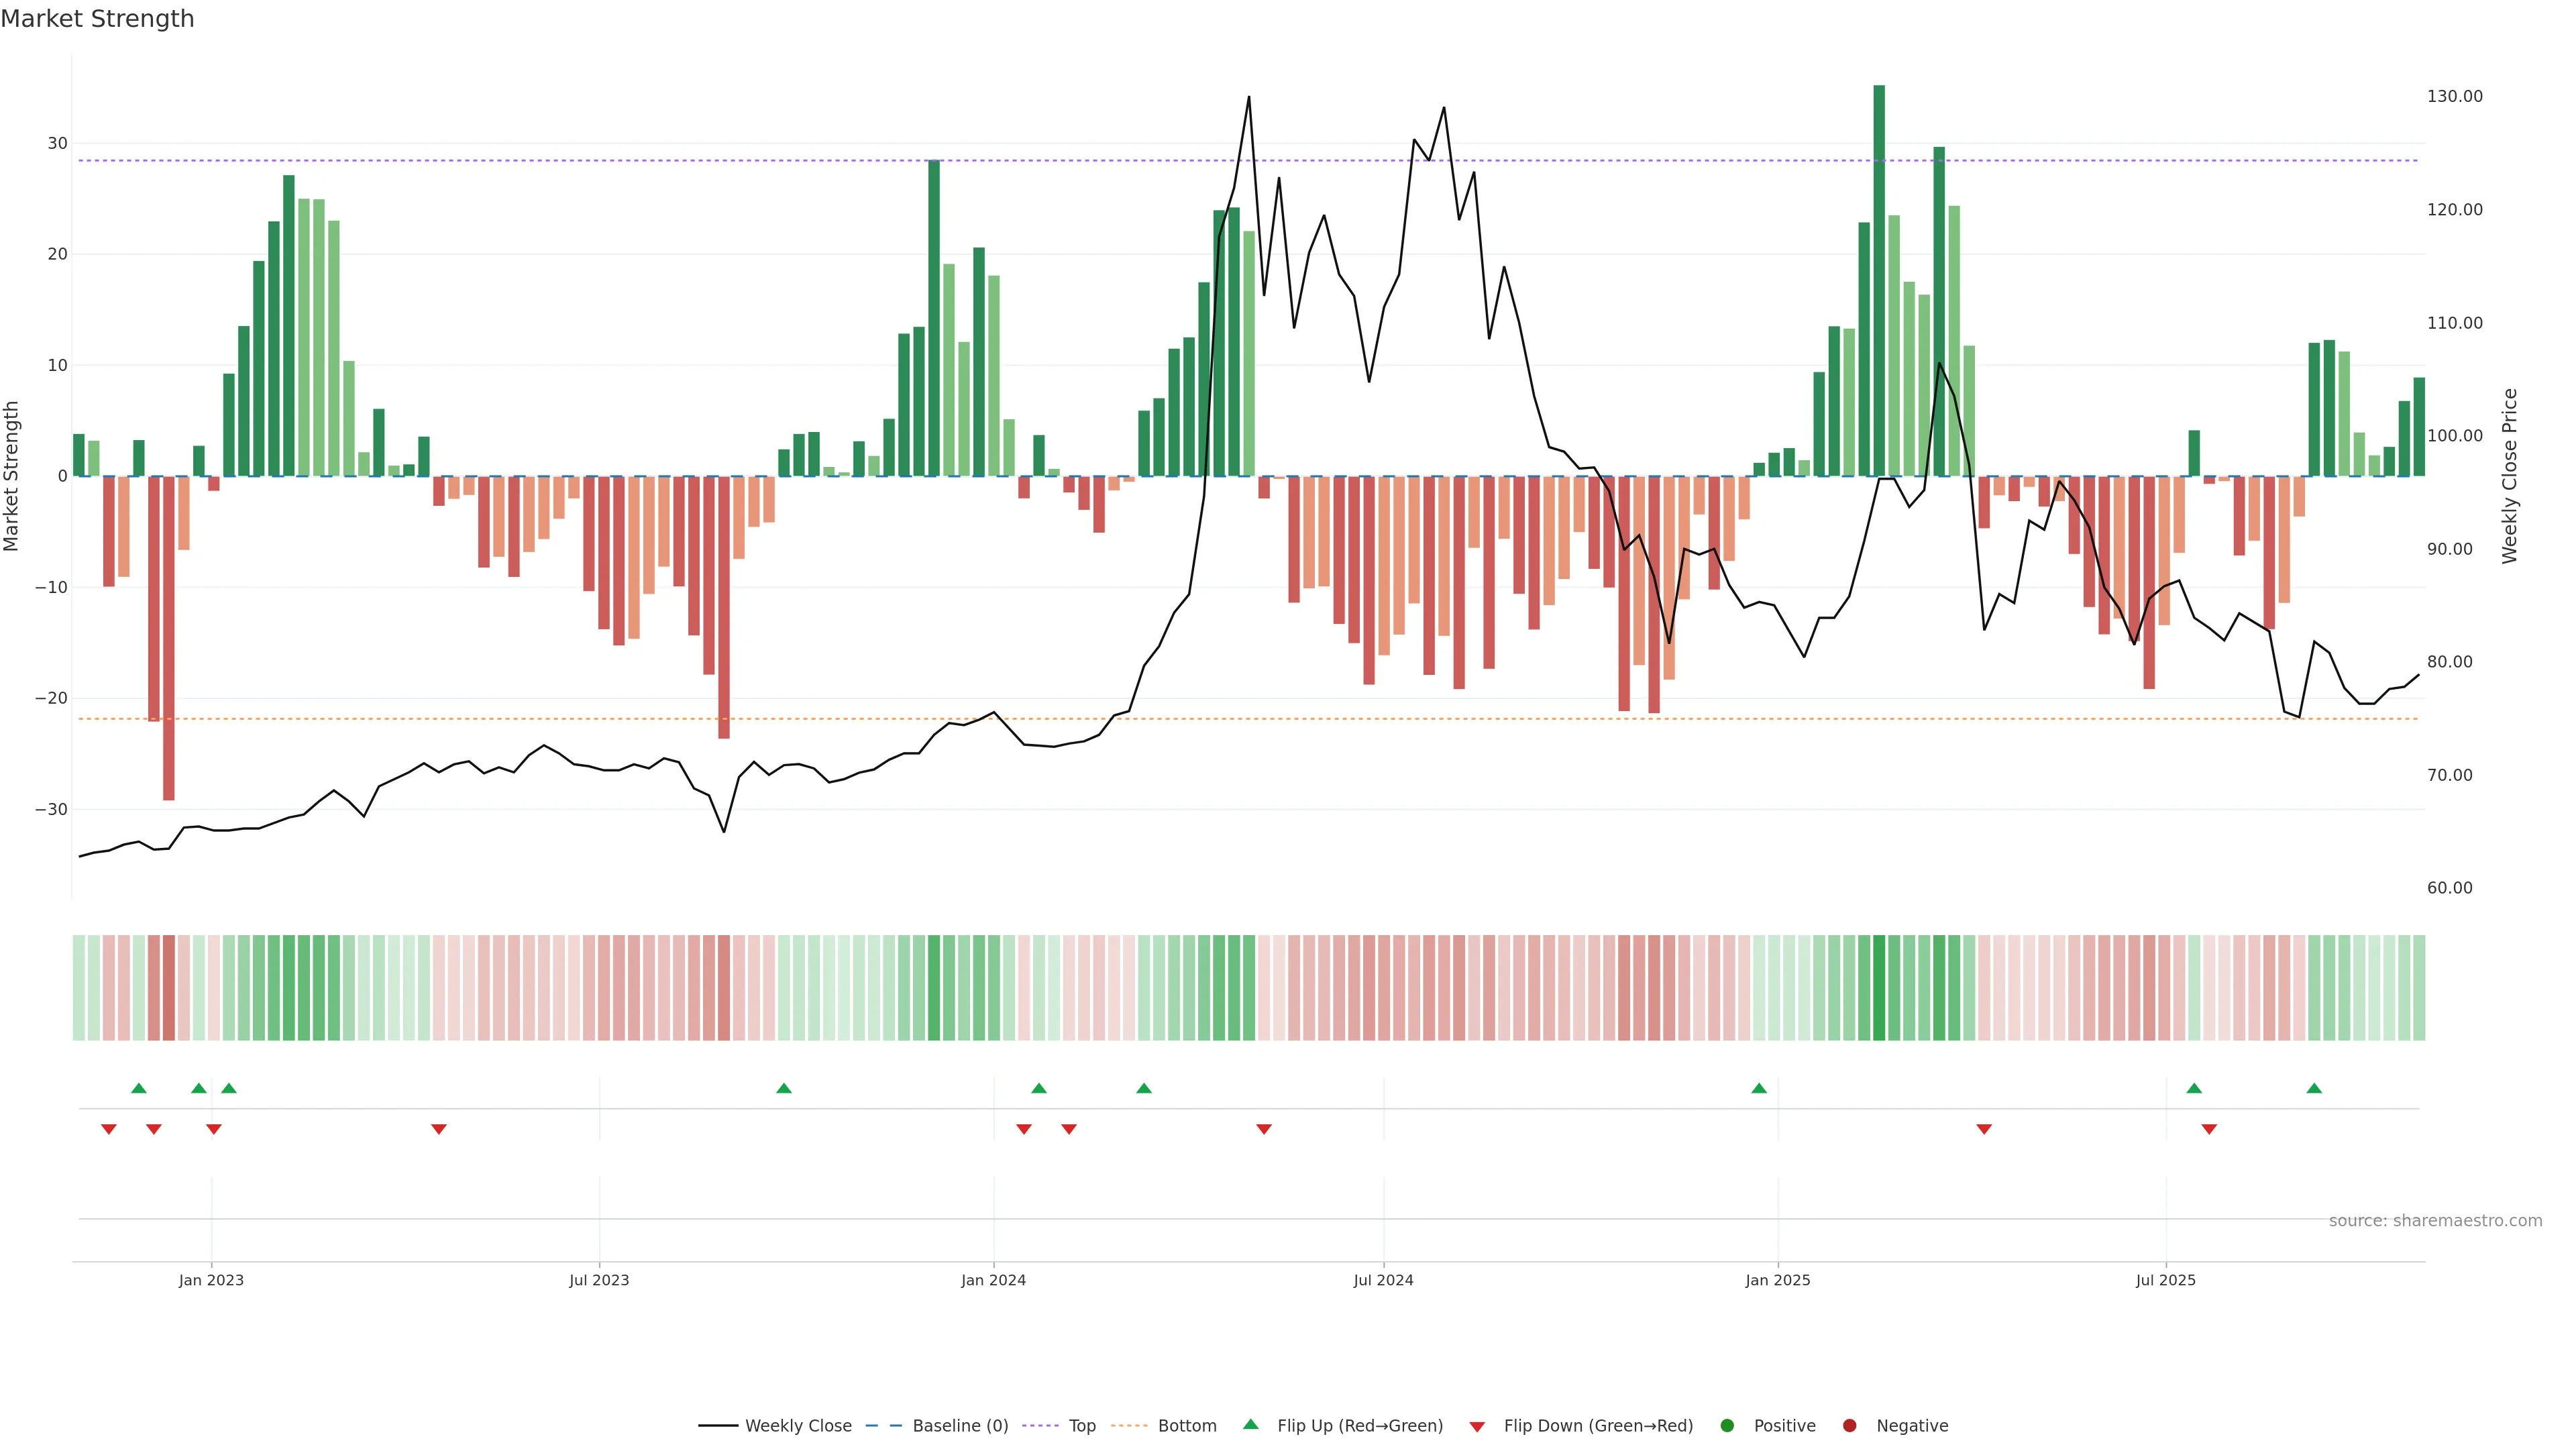Click the Market Strength chart title
This screenshot has height=1449, width=2576.
coord(97,19)
